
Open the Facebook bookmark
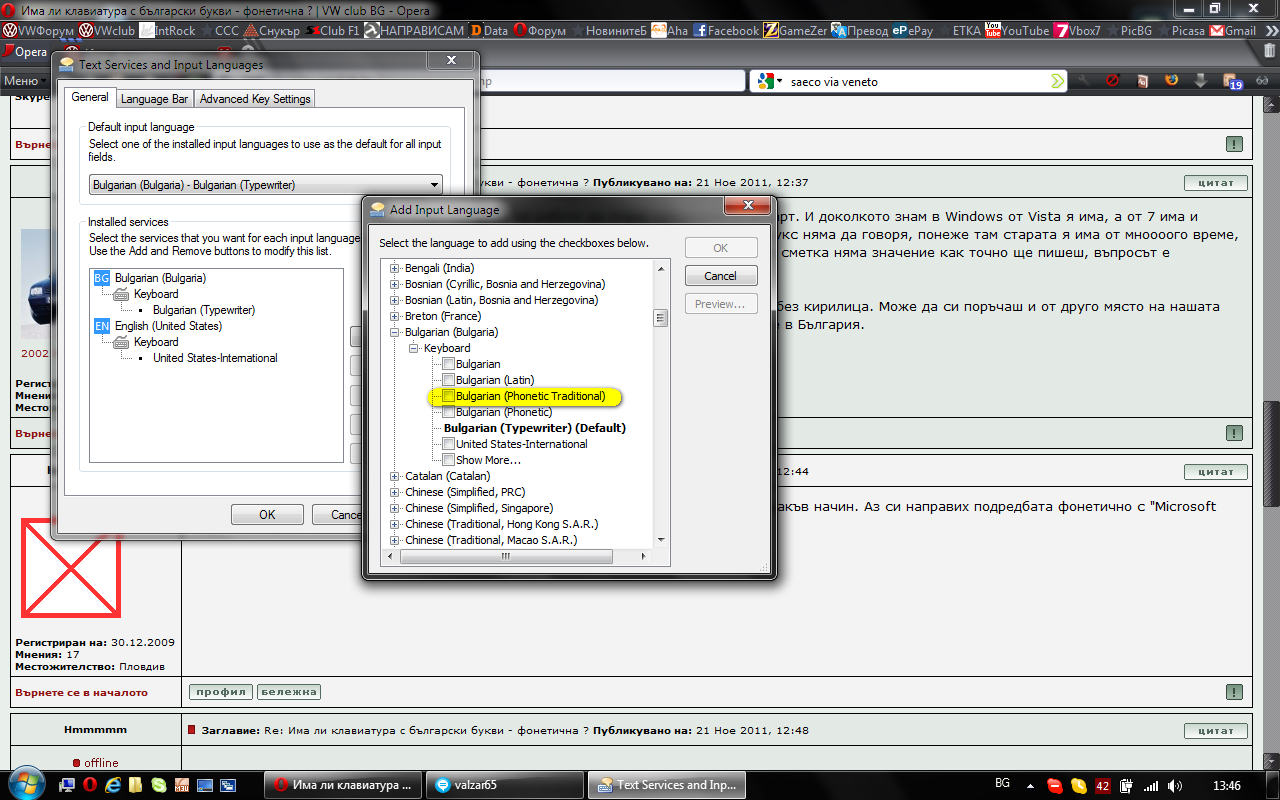(x=726, y=30)
